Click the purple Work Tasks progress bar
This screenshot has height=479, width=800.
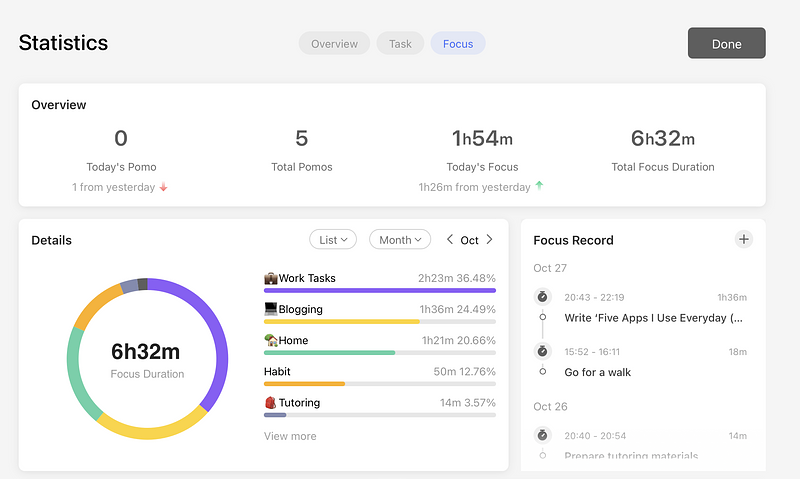pyautogui.click(x=380, y=290)
